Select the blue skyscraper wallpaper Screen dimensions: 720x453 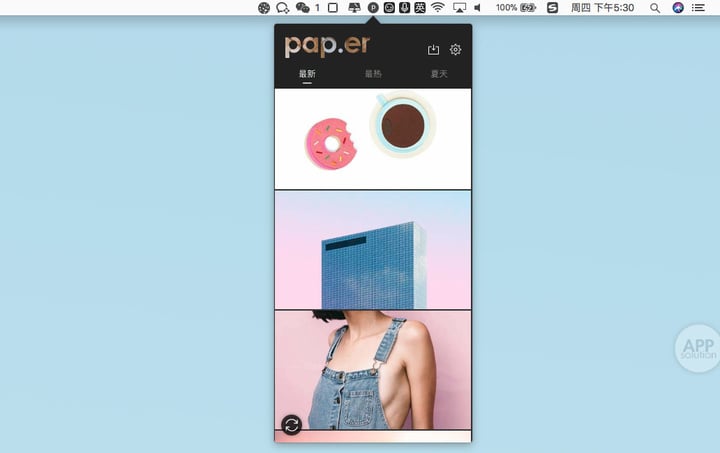pyautogui.click(x=373, y=250)
